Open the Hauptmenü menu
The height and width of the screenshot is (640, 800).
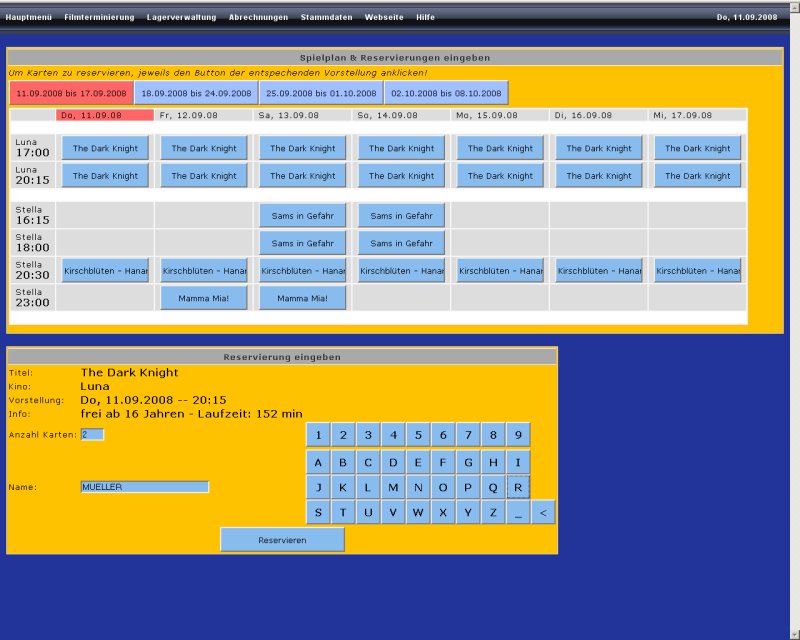(28, 17)
